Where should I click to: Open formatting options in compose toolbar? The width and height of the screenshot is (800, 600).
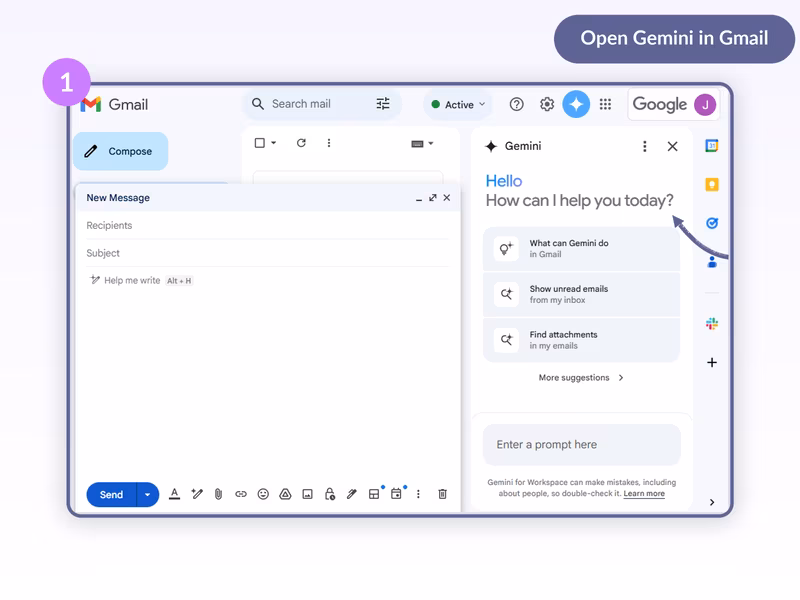pos(174,494)
